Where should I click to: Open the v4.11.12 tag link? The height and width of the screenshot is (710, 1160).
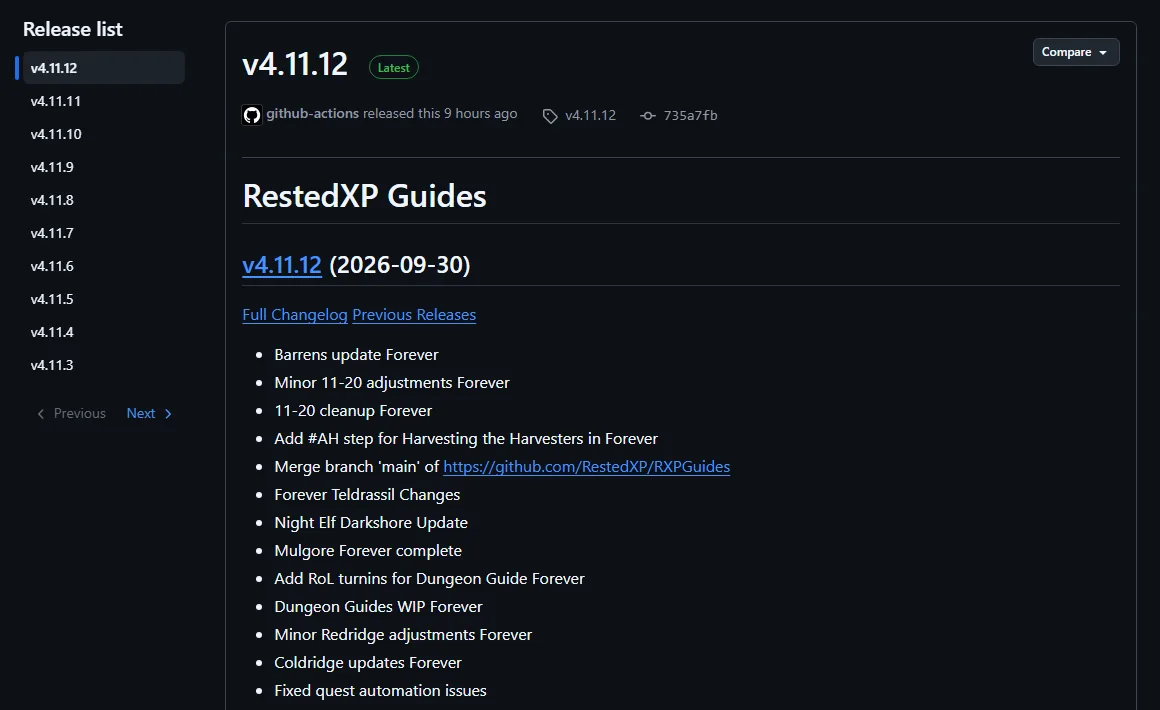pos(590,115)
